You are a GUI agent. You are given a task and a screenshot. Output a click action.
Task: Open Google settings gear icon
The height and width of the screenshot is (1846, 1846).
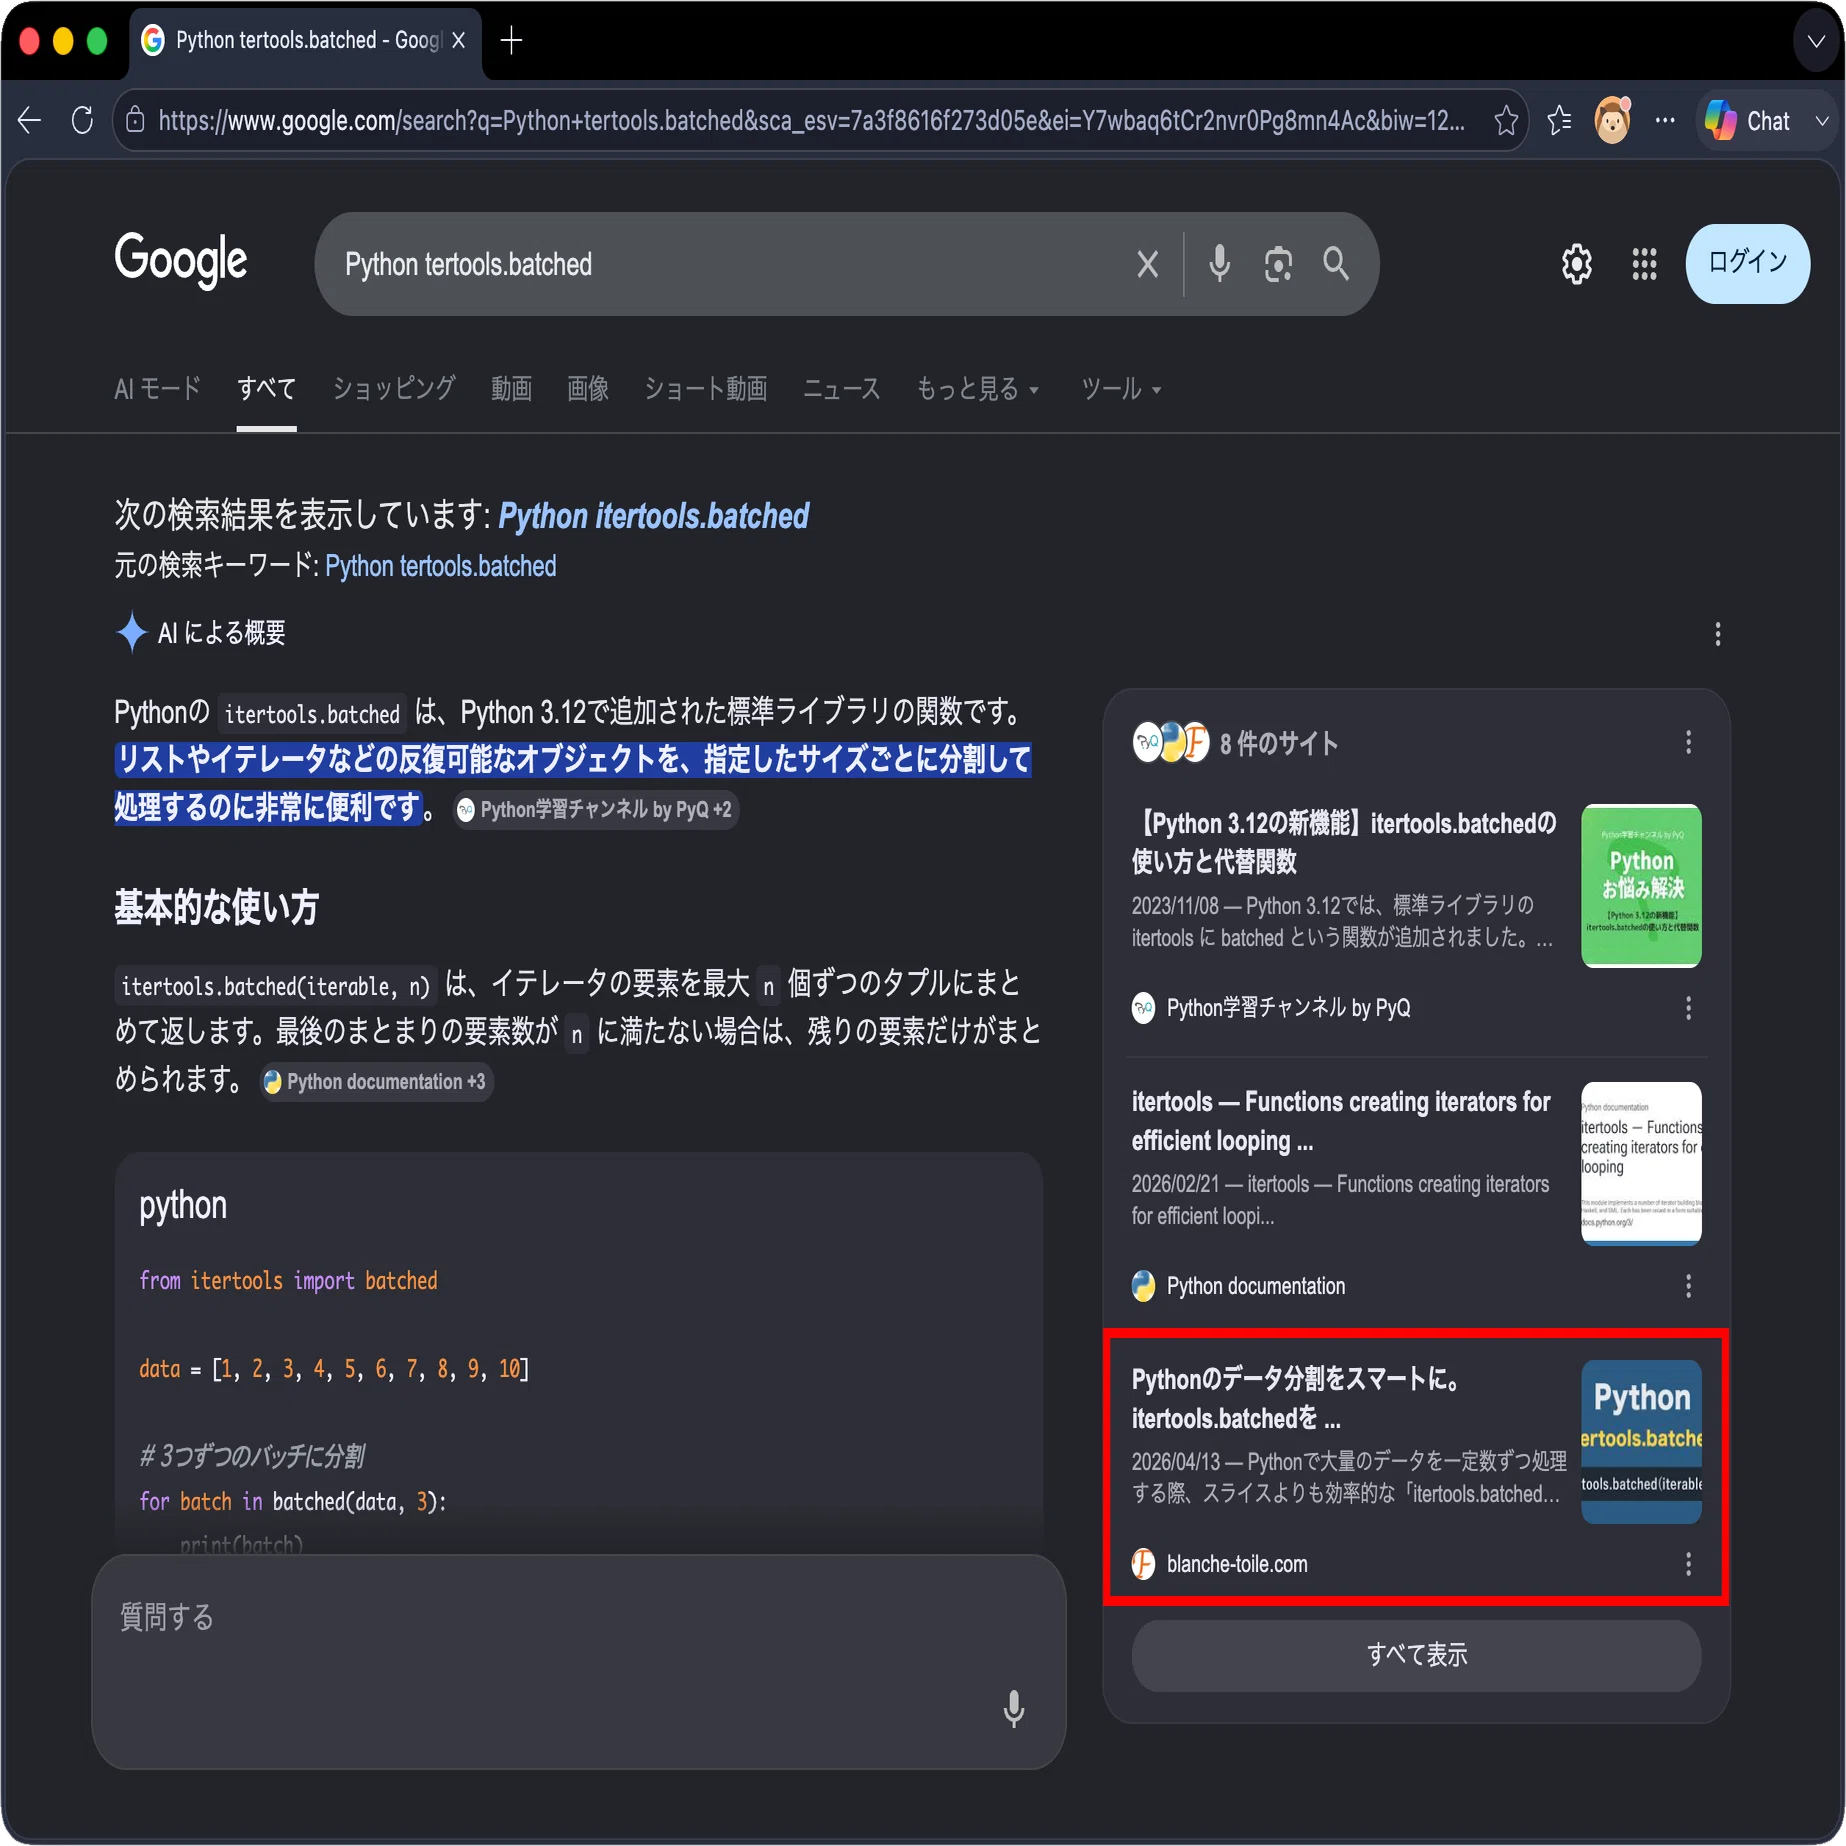1577,264
